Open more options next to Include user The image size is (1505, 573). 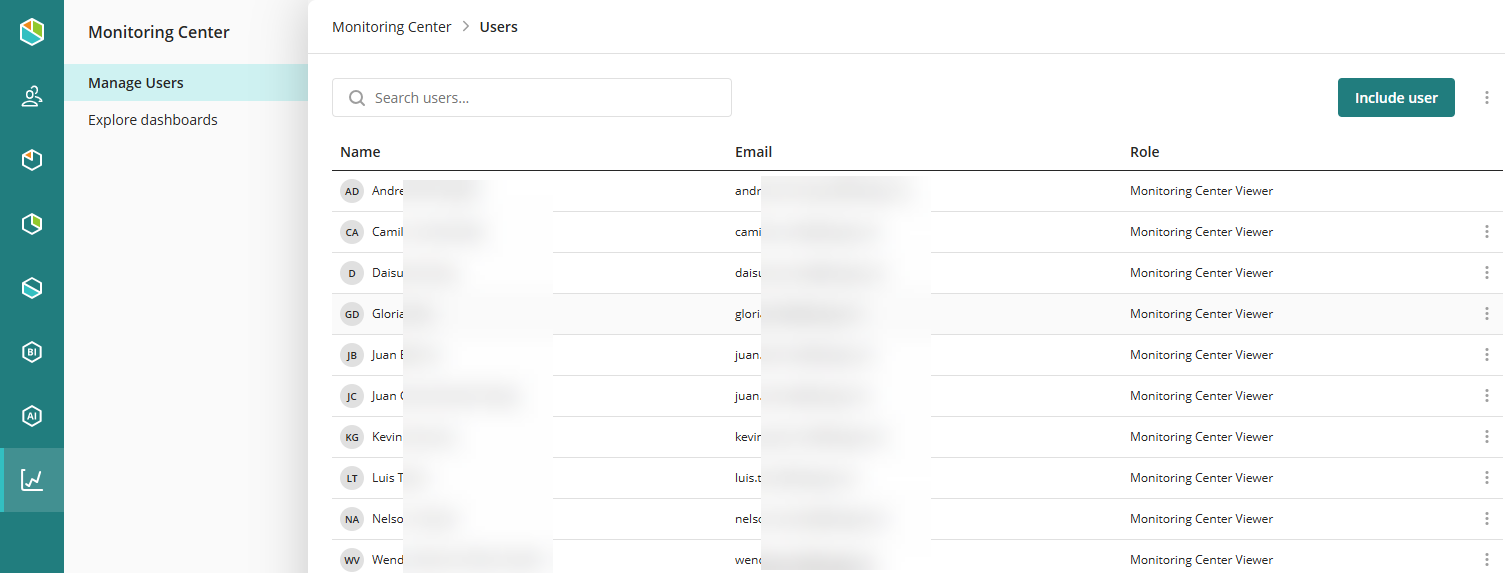point(1486,98)
